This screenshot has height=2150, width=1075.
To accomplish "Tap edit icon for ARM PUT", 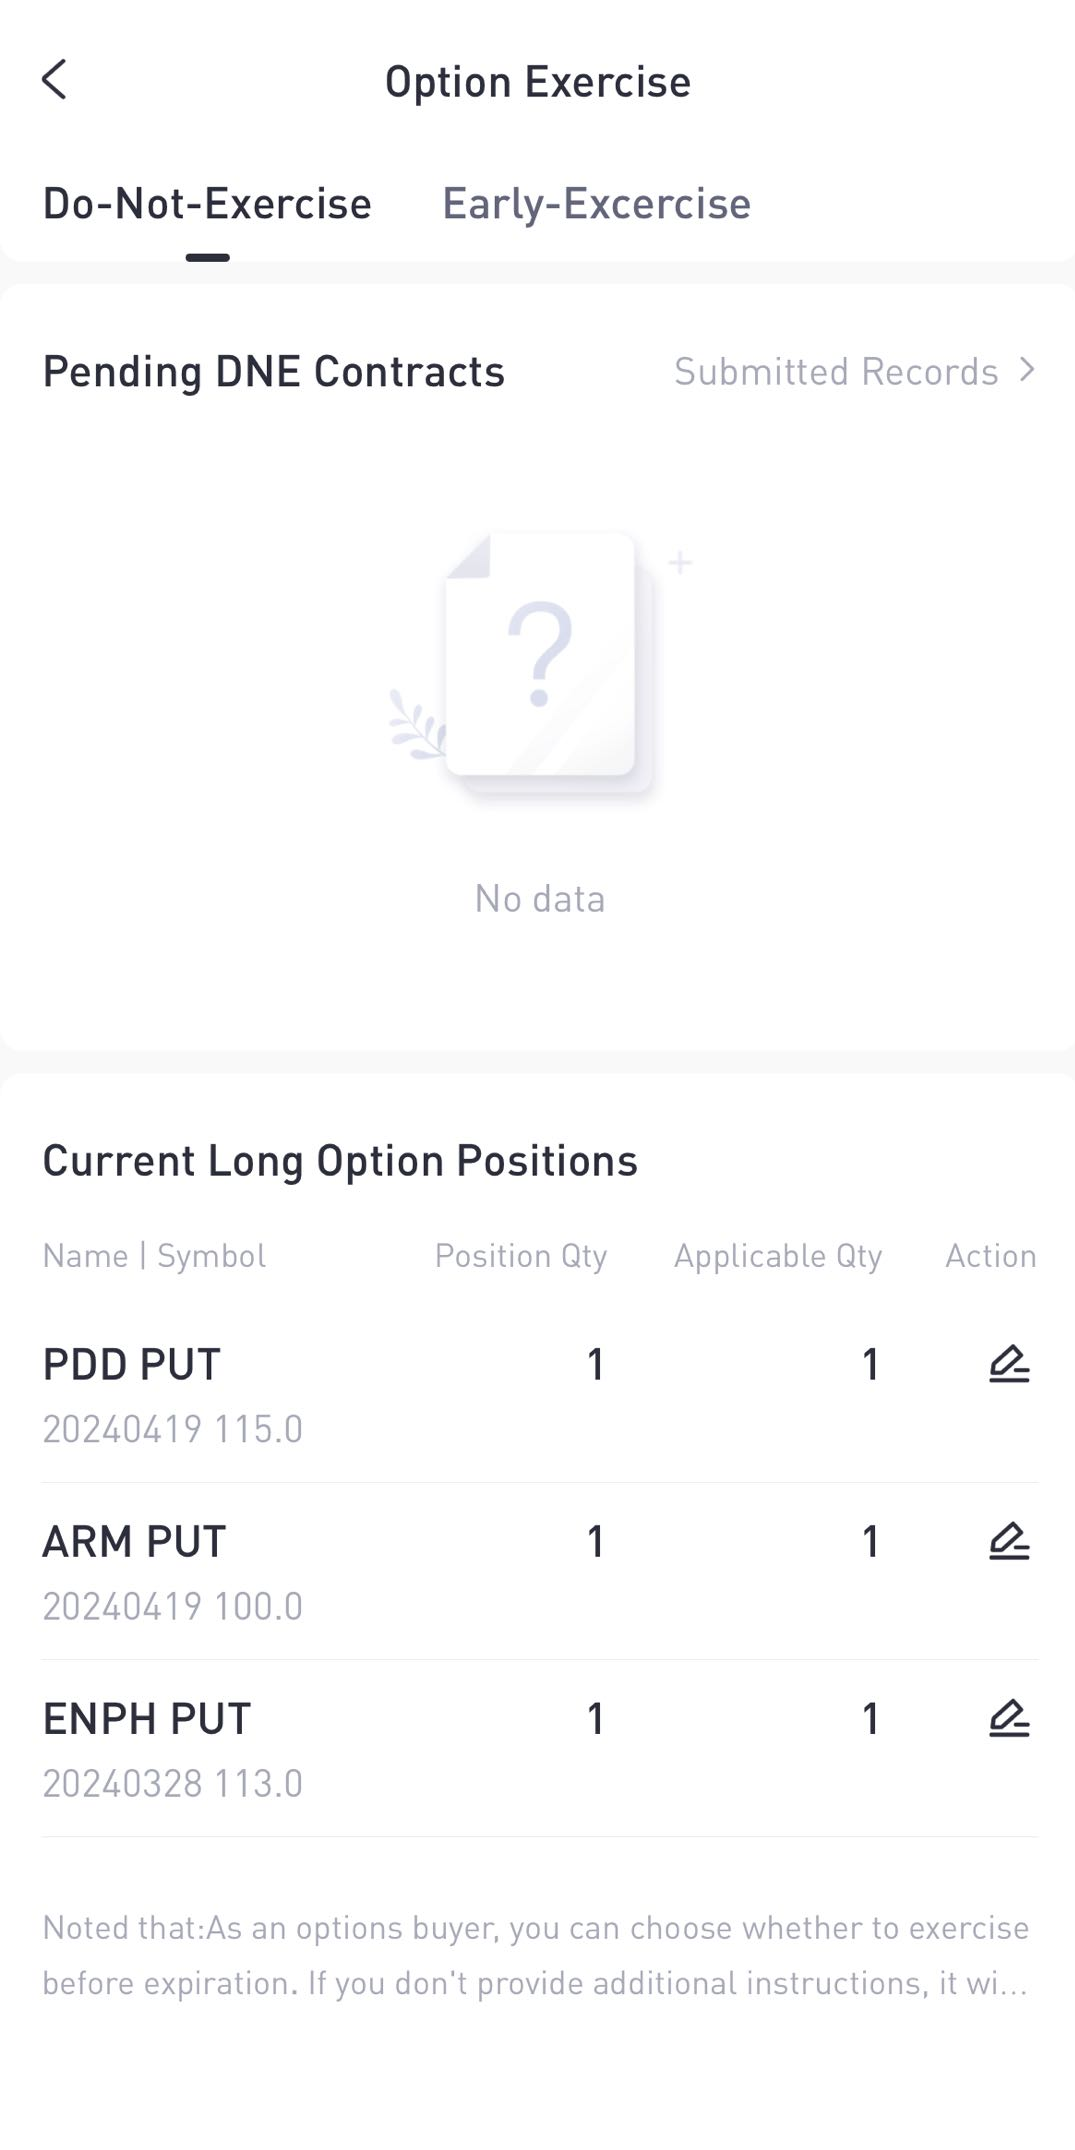I will tap(1008, 1541).
